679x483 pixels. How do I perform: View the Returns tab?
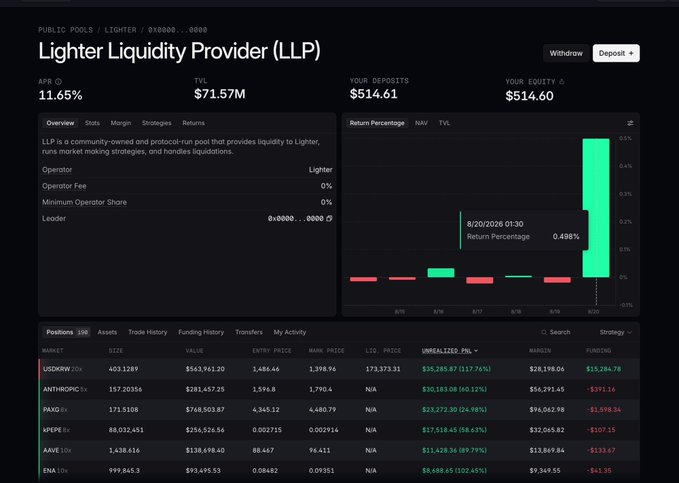click(x=193, y=123)
